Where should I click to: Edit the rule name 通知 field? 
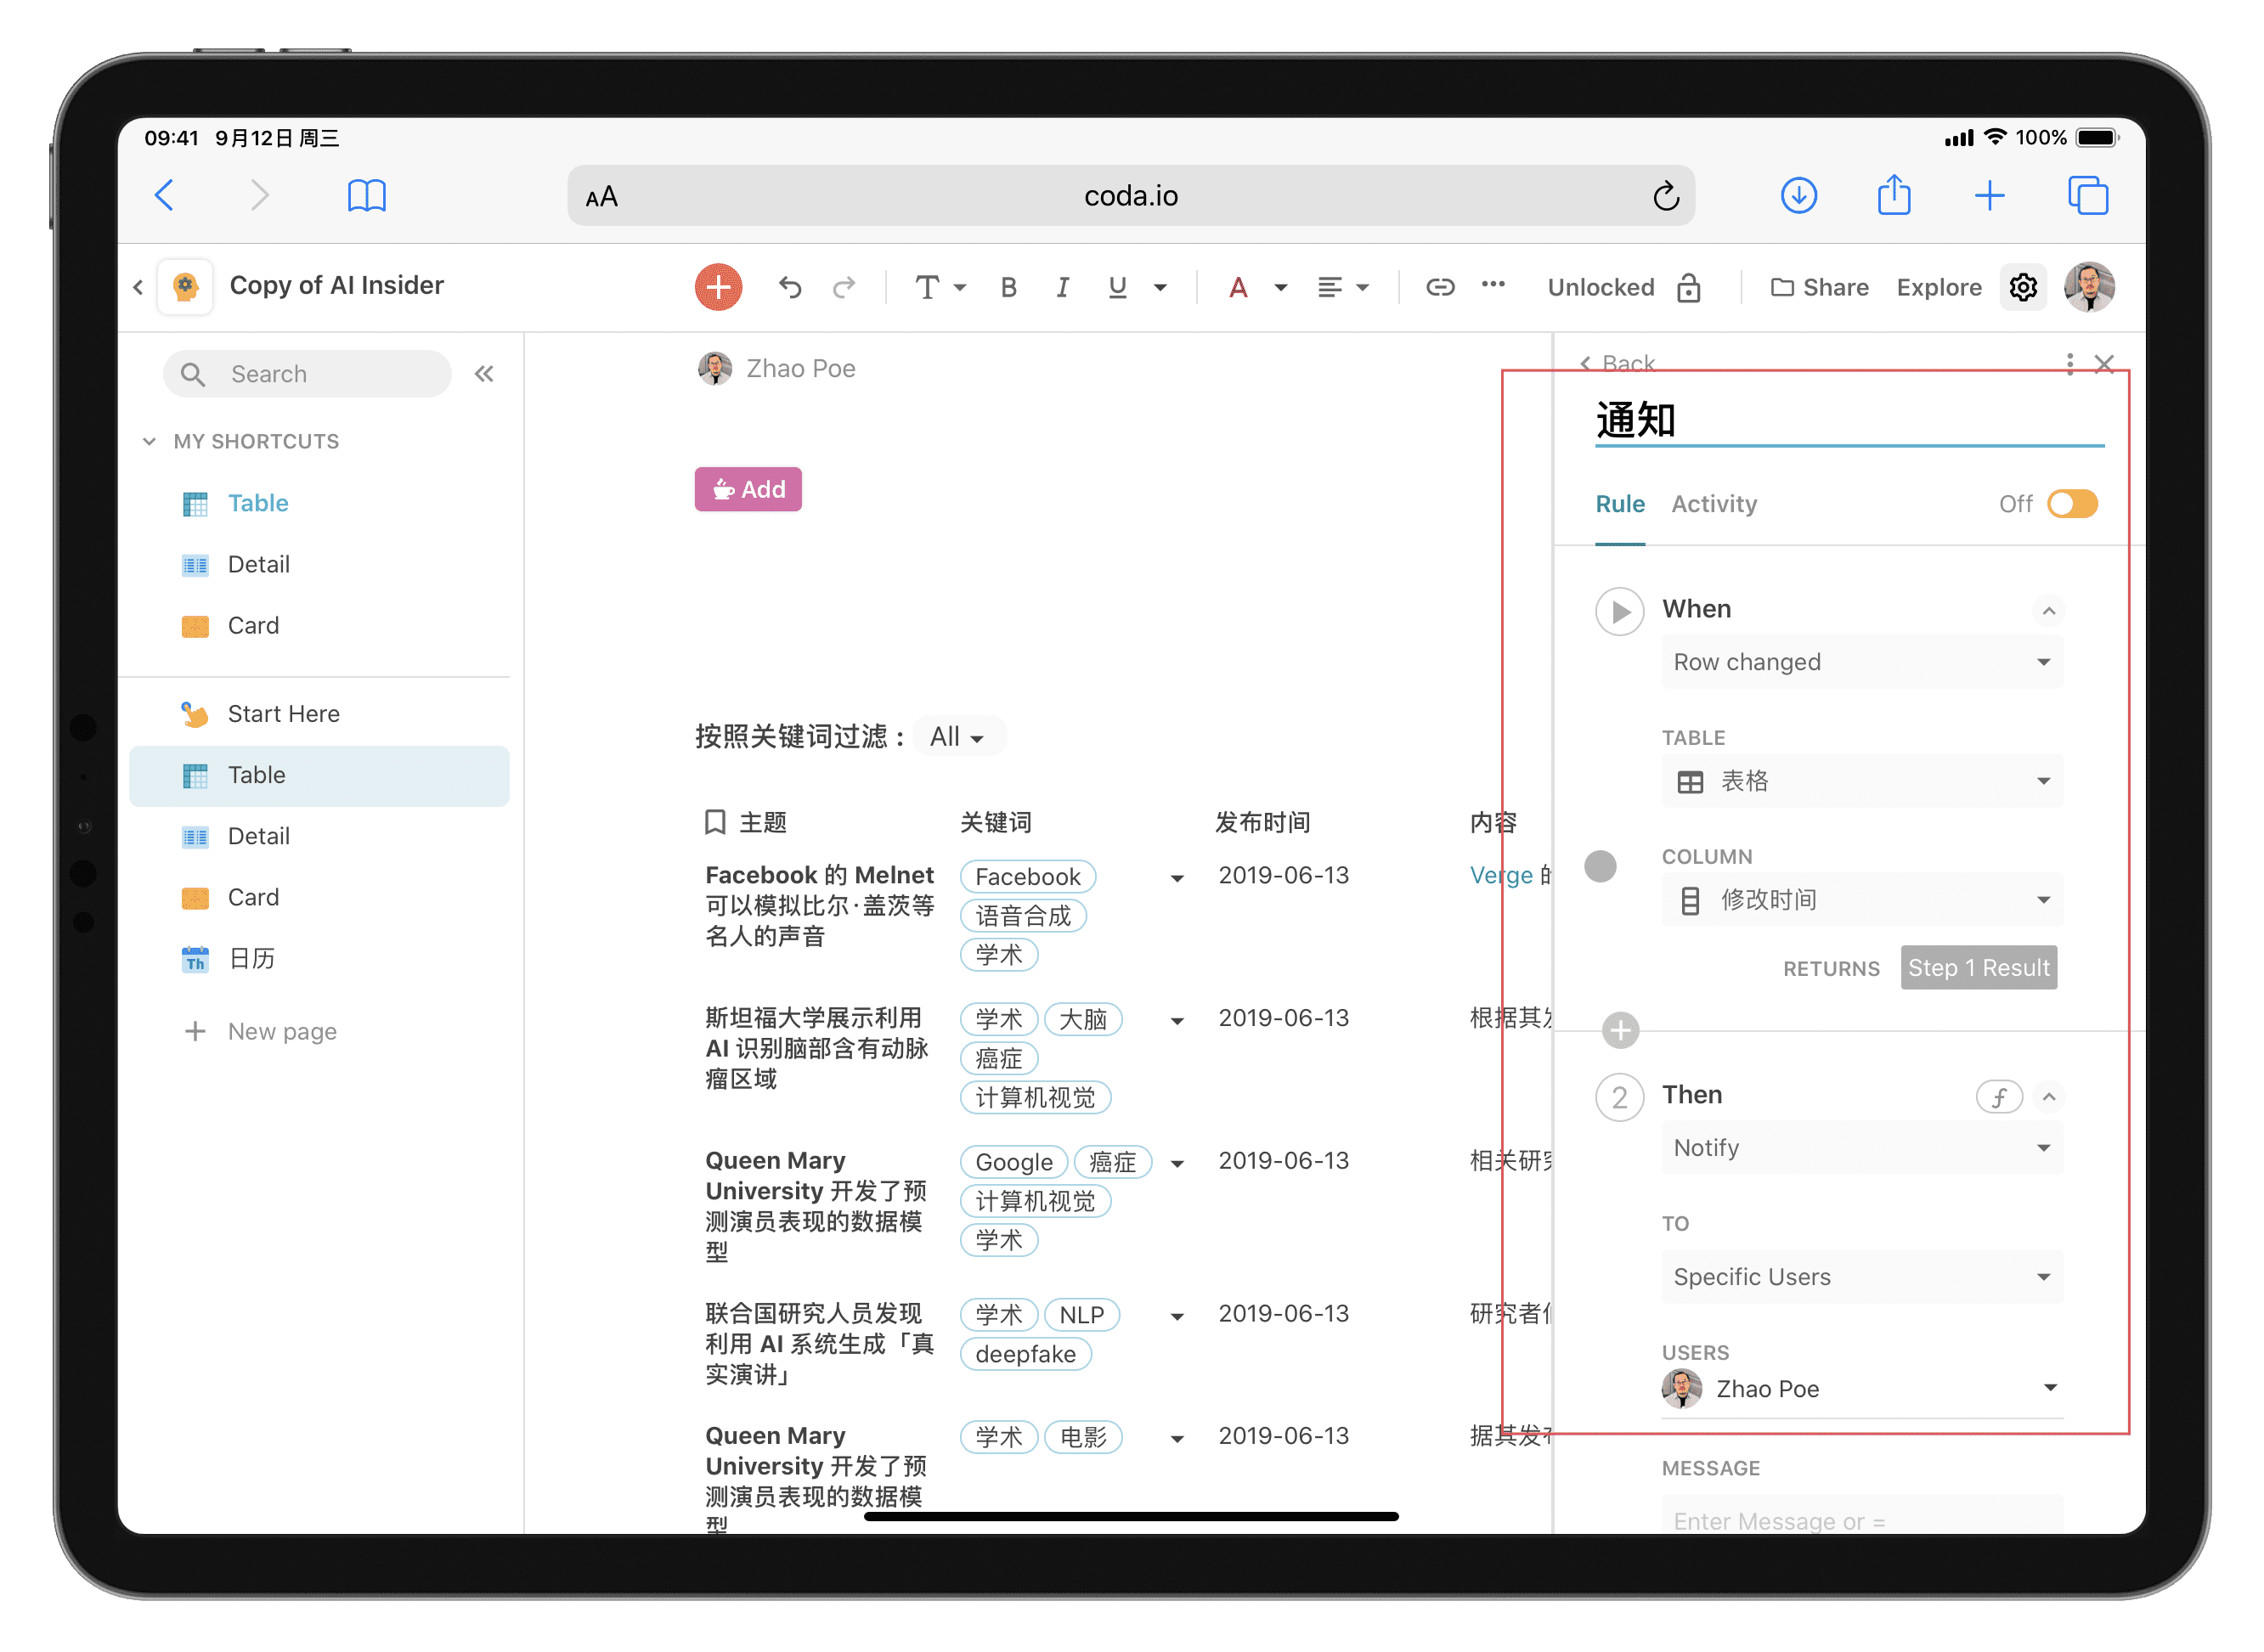1849,421
